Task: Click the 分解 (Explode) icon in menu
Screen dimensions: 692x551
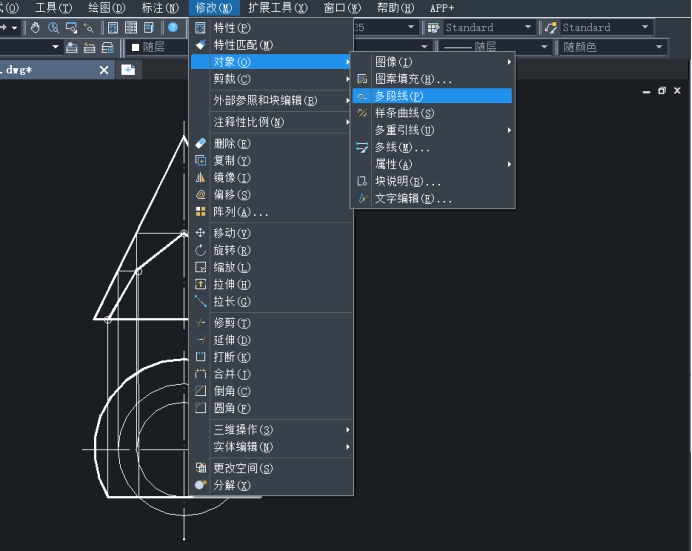Action: [201, 485]
